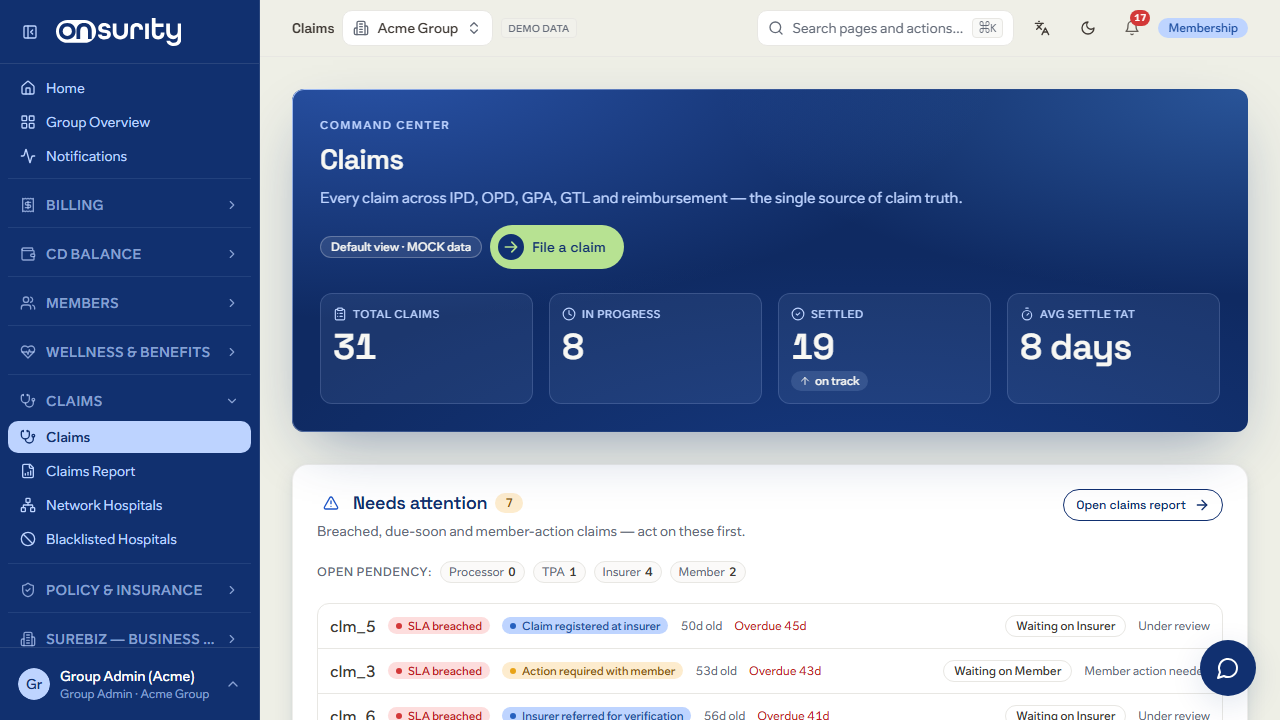This screenshot has width=1280, height=720.
Task: Open the chat bubble widget
Action: [x=1227, y=668]
